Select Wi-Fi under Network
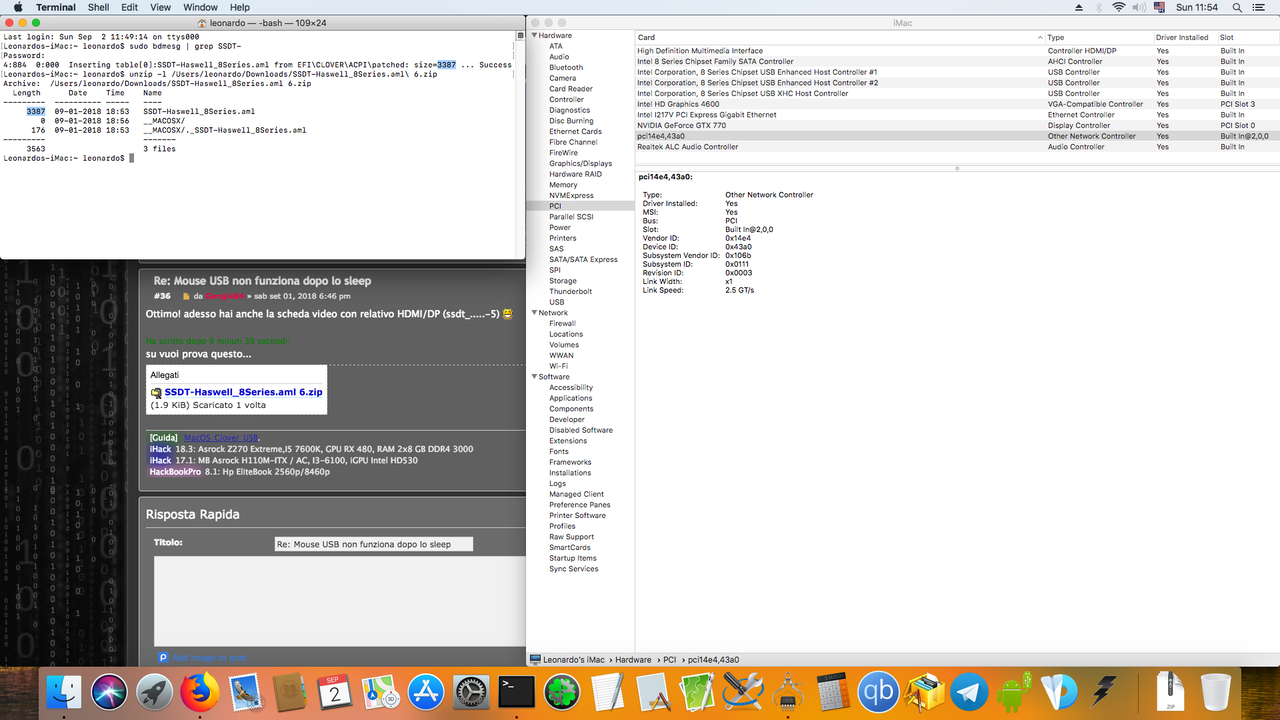 click(558, 366)
